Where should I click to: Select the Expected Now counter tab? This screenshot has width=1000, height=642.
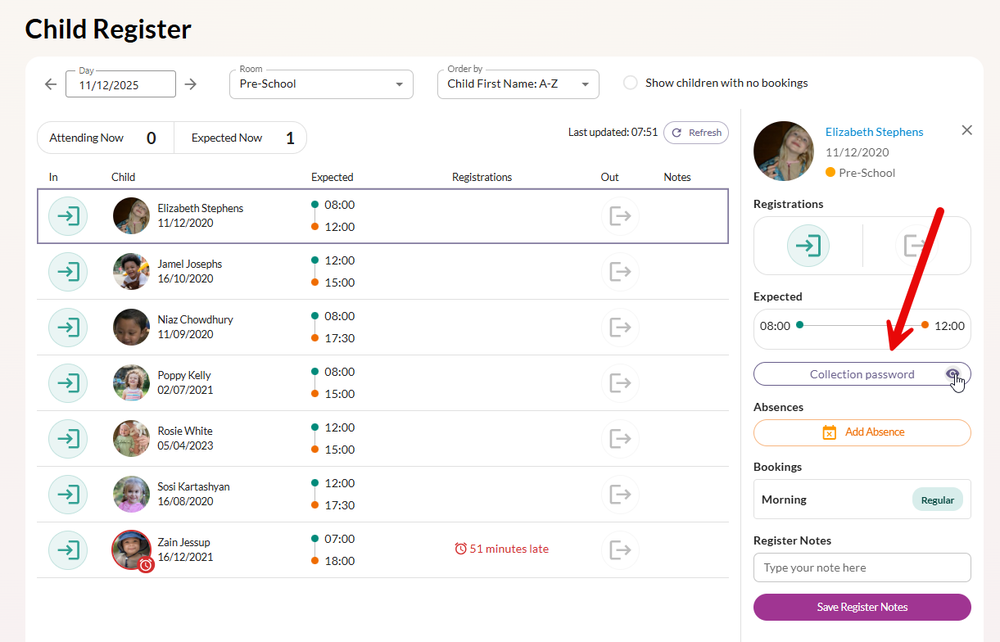(241, 138)
